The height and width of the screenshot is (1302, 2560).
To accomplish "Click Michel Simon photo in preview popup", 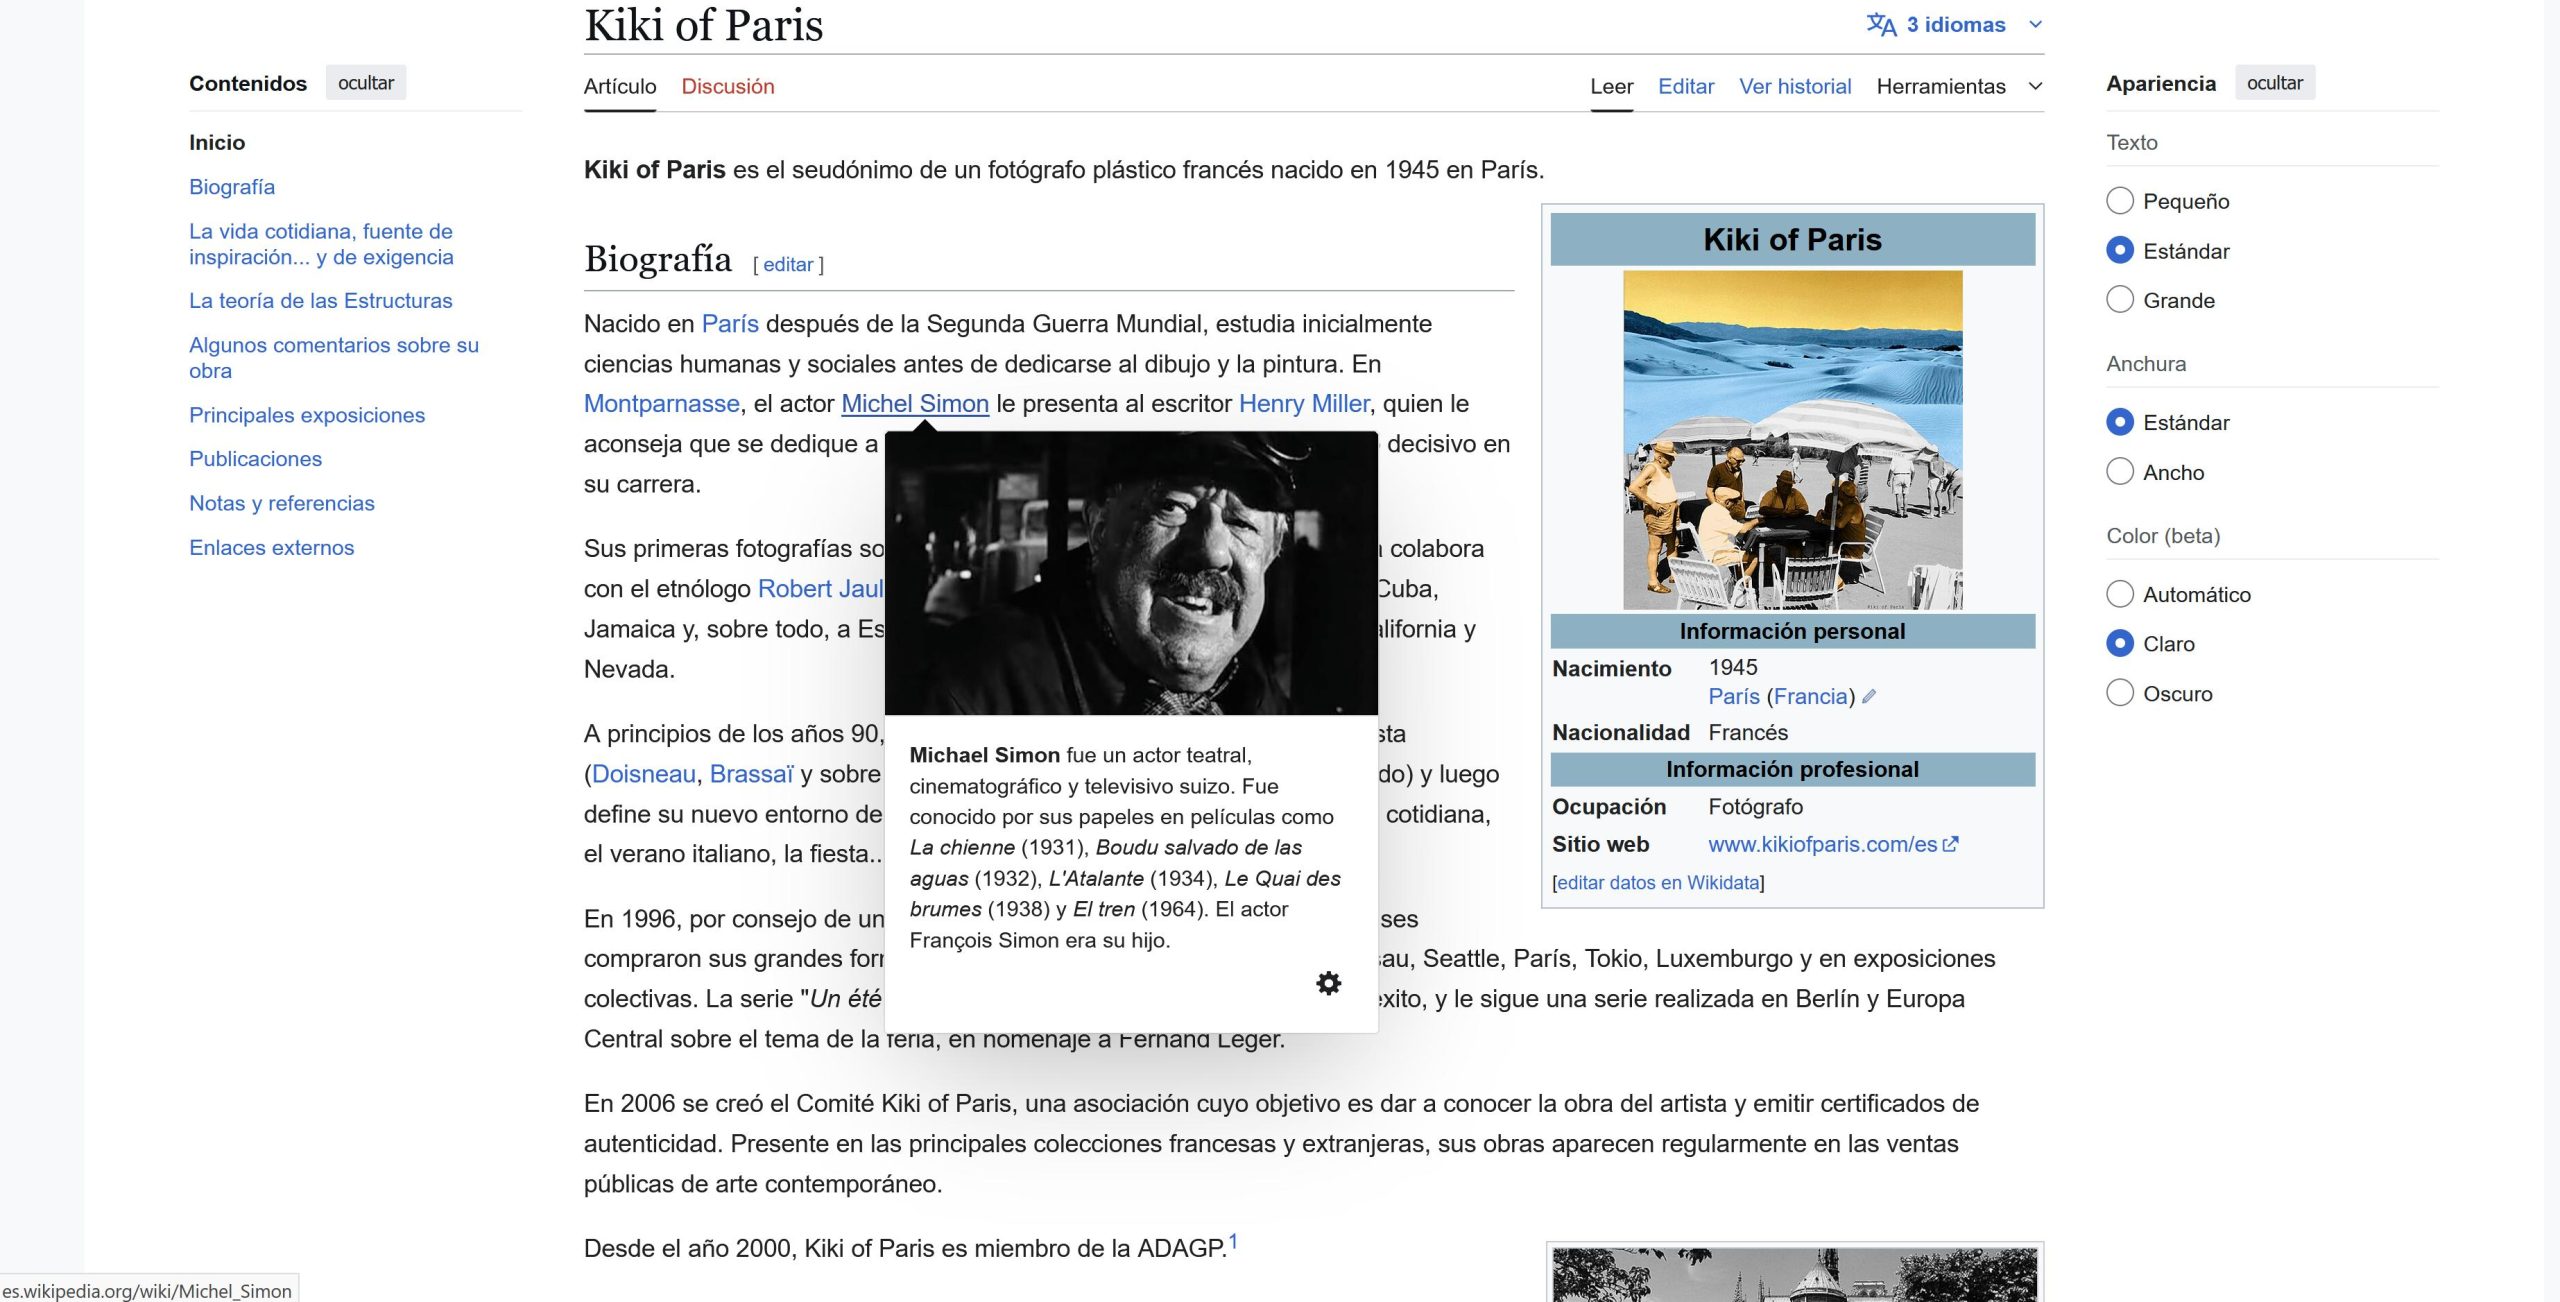I will pyautogui.click(x=1131, y=573).
